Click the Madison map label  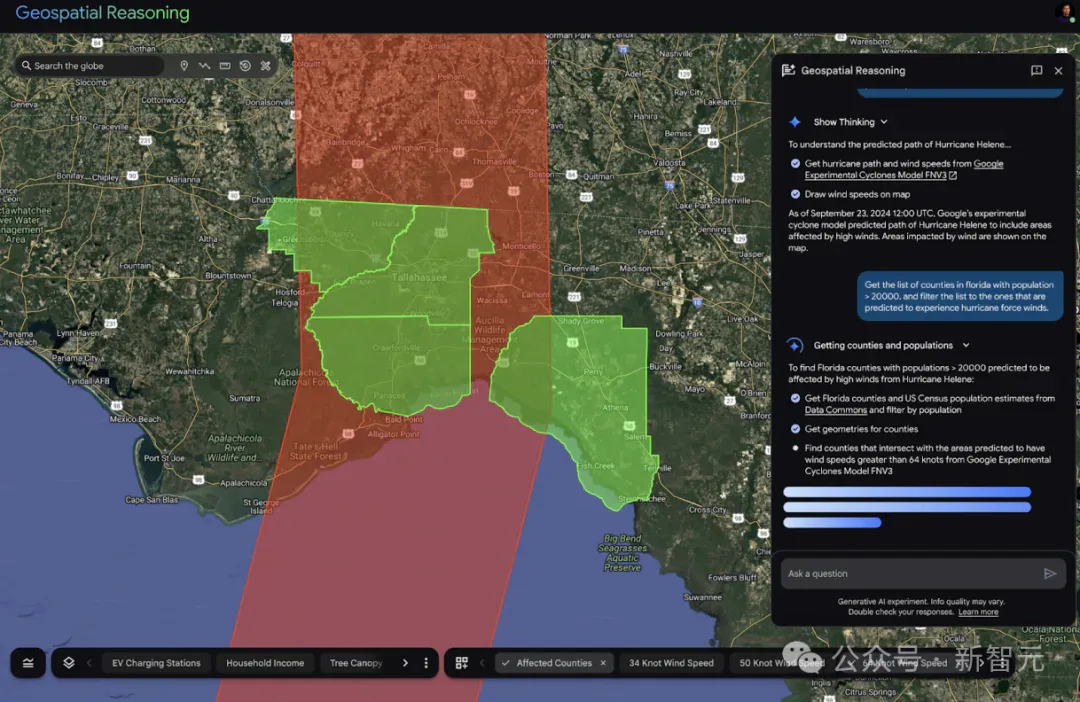[x=635, y=268]
